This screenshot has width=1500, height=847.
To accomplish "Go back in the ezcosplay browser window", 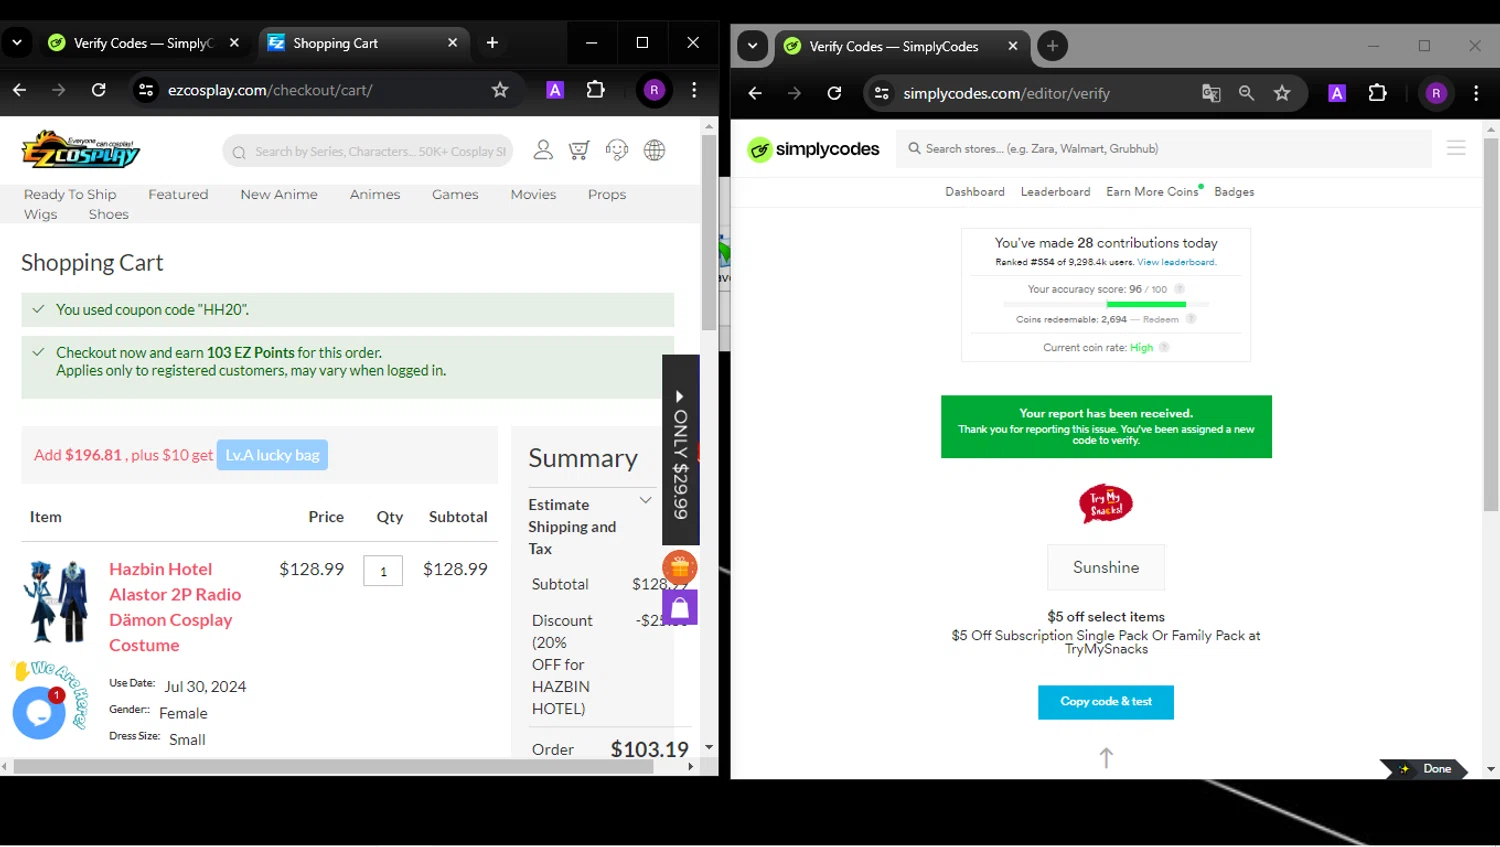I will (19, 90).
